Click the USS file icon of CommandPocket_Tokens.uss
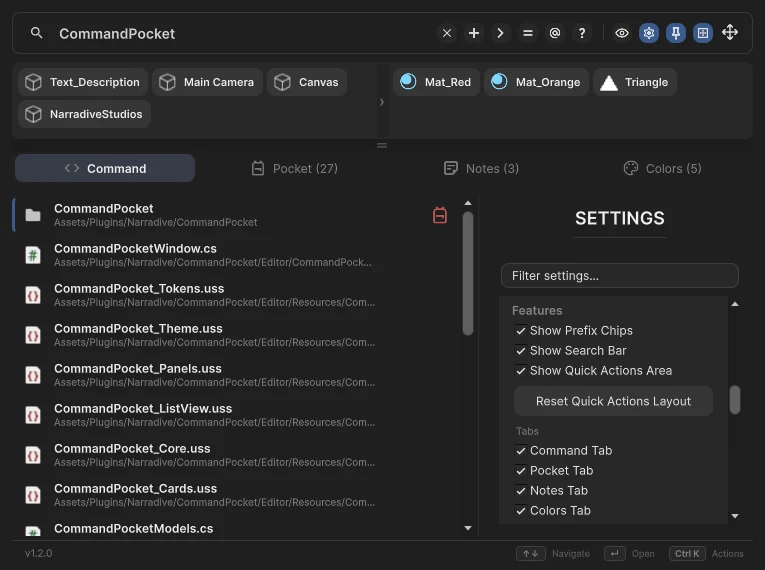The height and width of the screenshot is (570, 765). [x=33, y=295]
